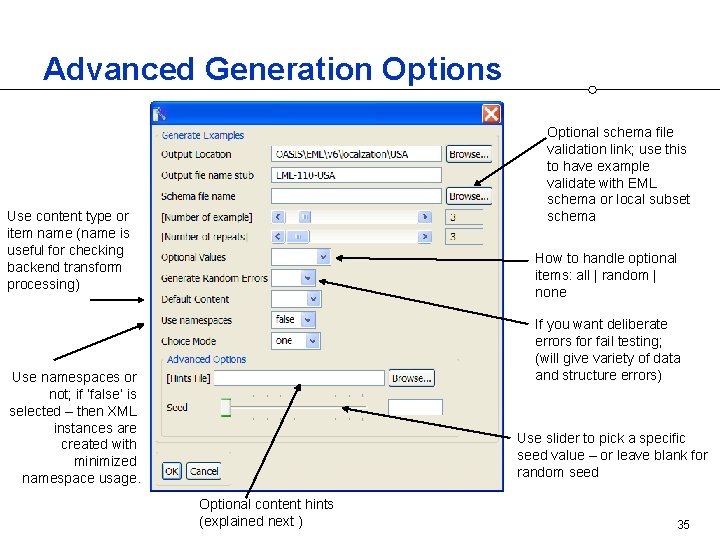Open the Optional Values dropdown
The width and height of the screenshot is (720, 540).
pyautogui.click(x=323, y=257)
